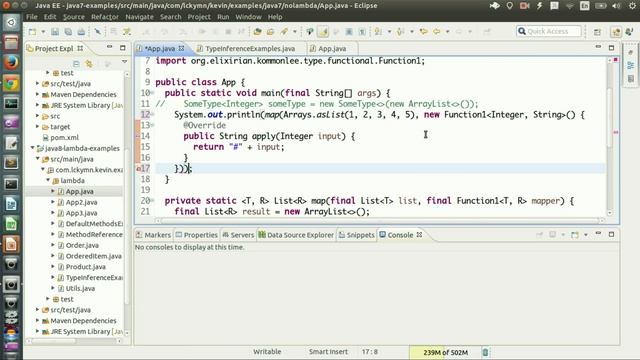This screenshot has height=360, width=640.
Task: Open the Run menu
Action: (x=223, y=17)
